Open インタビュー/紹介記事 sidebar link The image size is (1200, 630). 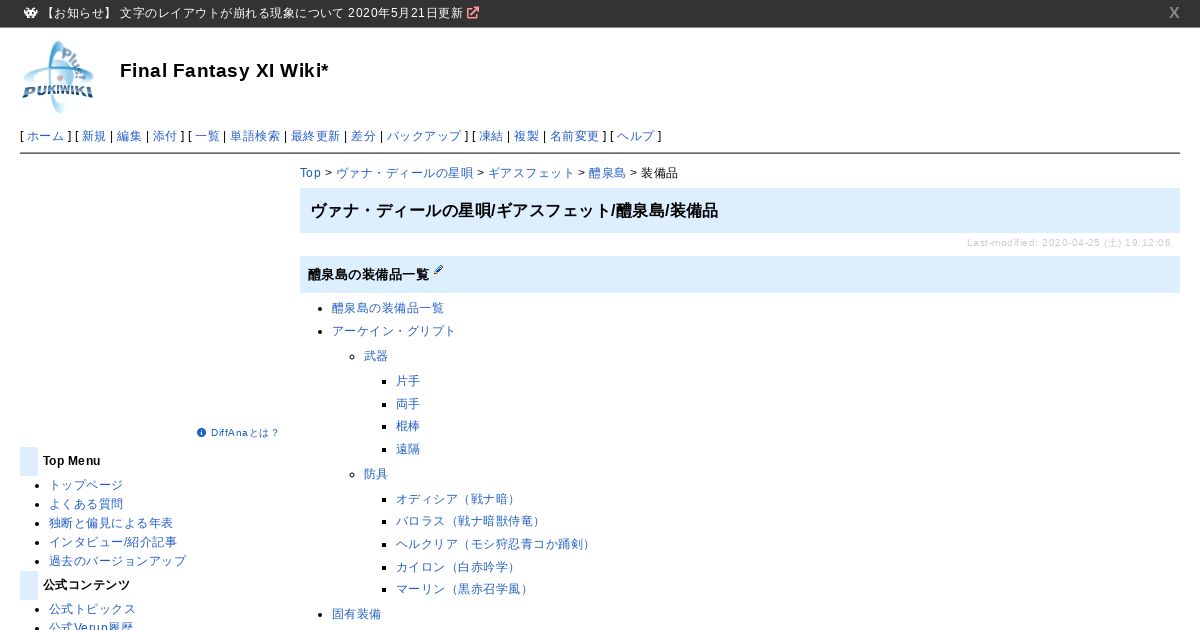tap(113, 542)
